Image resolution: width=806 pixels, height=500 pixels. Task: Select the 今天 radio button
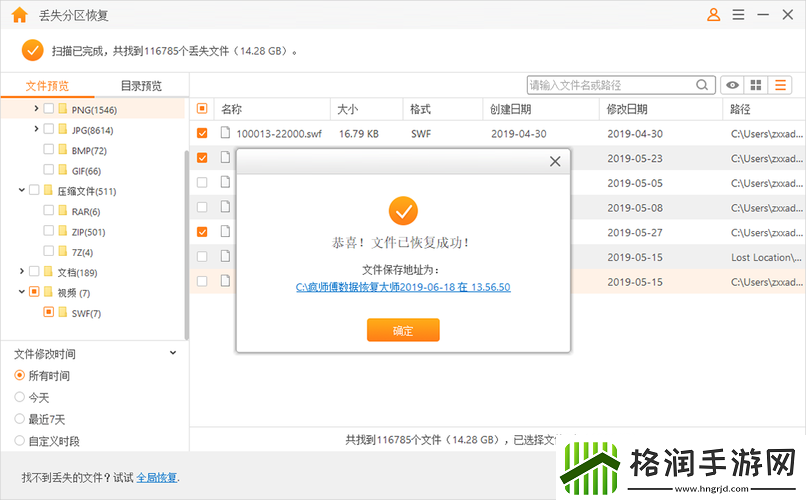(x=20, y=397)
